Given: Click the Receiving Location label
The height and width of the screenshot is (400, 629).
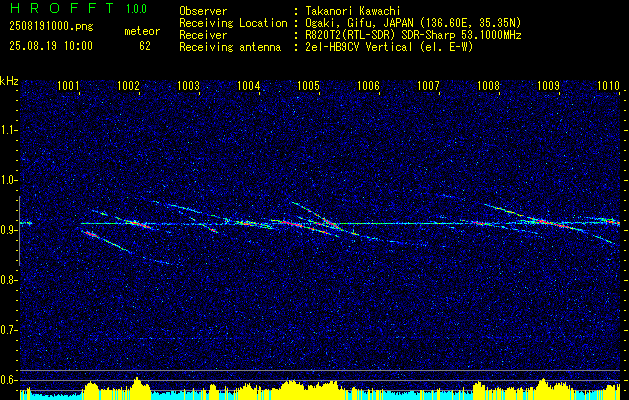Looking at the screenshot, I should click(x=233, y=23).
